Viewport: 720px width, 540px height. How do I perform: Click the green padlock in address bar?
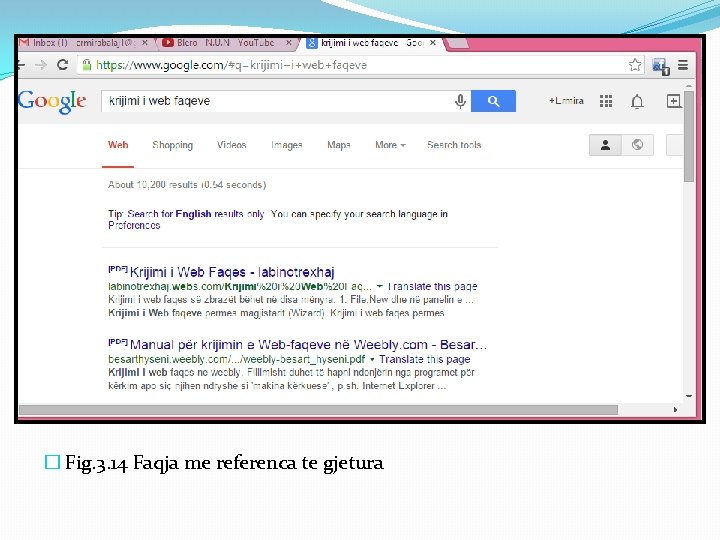point(86,65)
